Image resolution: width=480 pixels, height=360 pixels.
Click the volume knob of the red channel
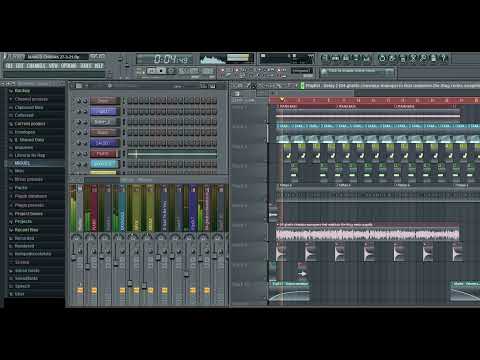85,154
